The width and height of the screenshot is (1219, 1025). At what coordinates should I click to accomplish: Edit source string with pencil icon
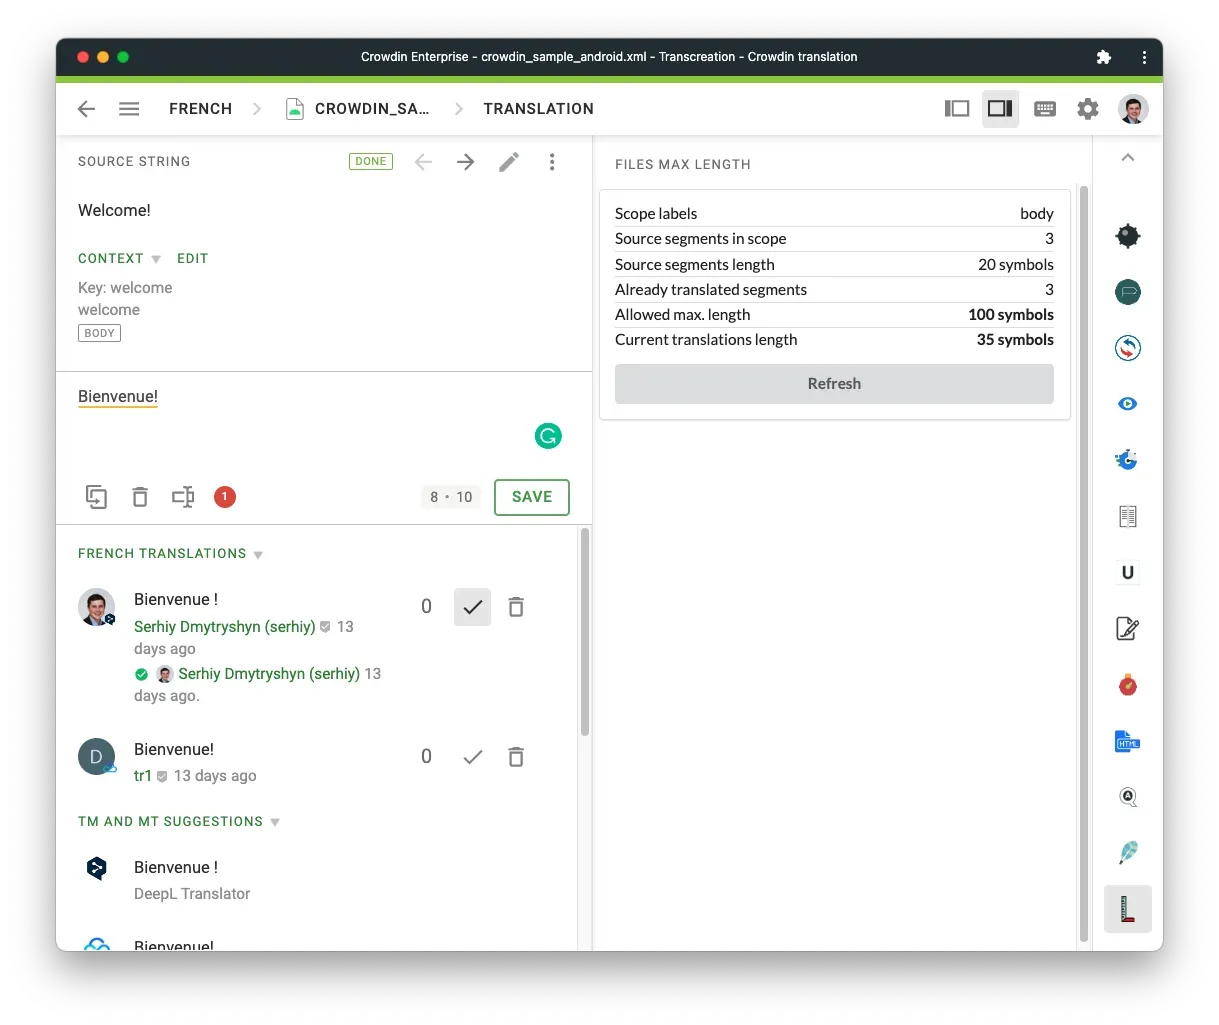(509, 162)
